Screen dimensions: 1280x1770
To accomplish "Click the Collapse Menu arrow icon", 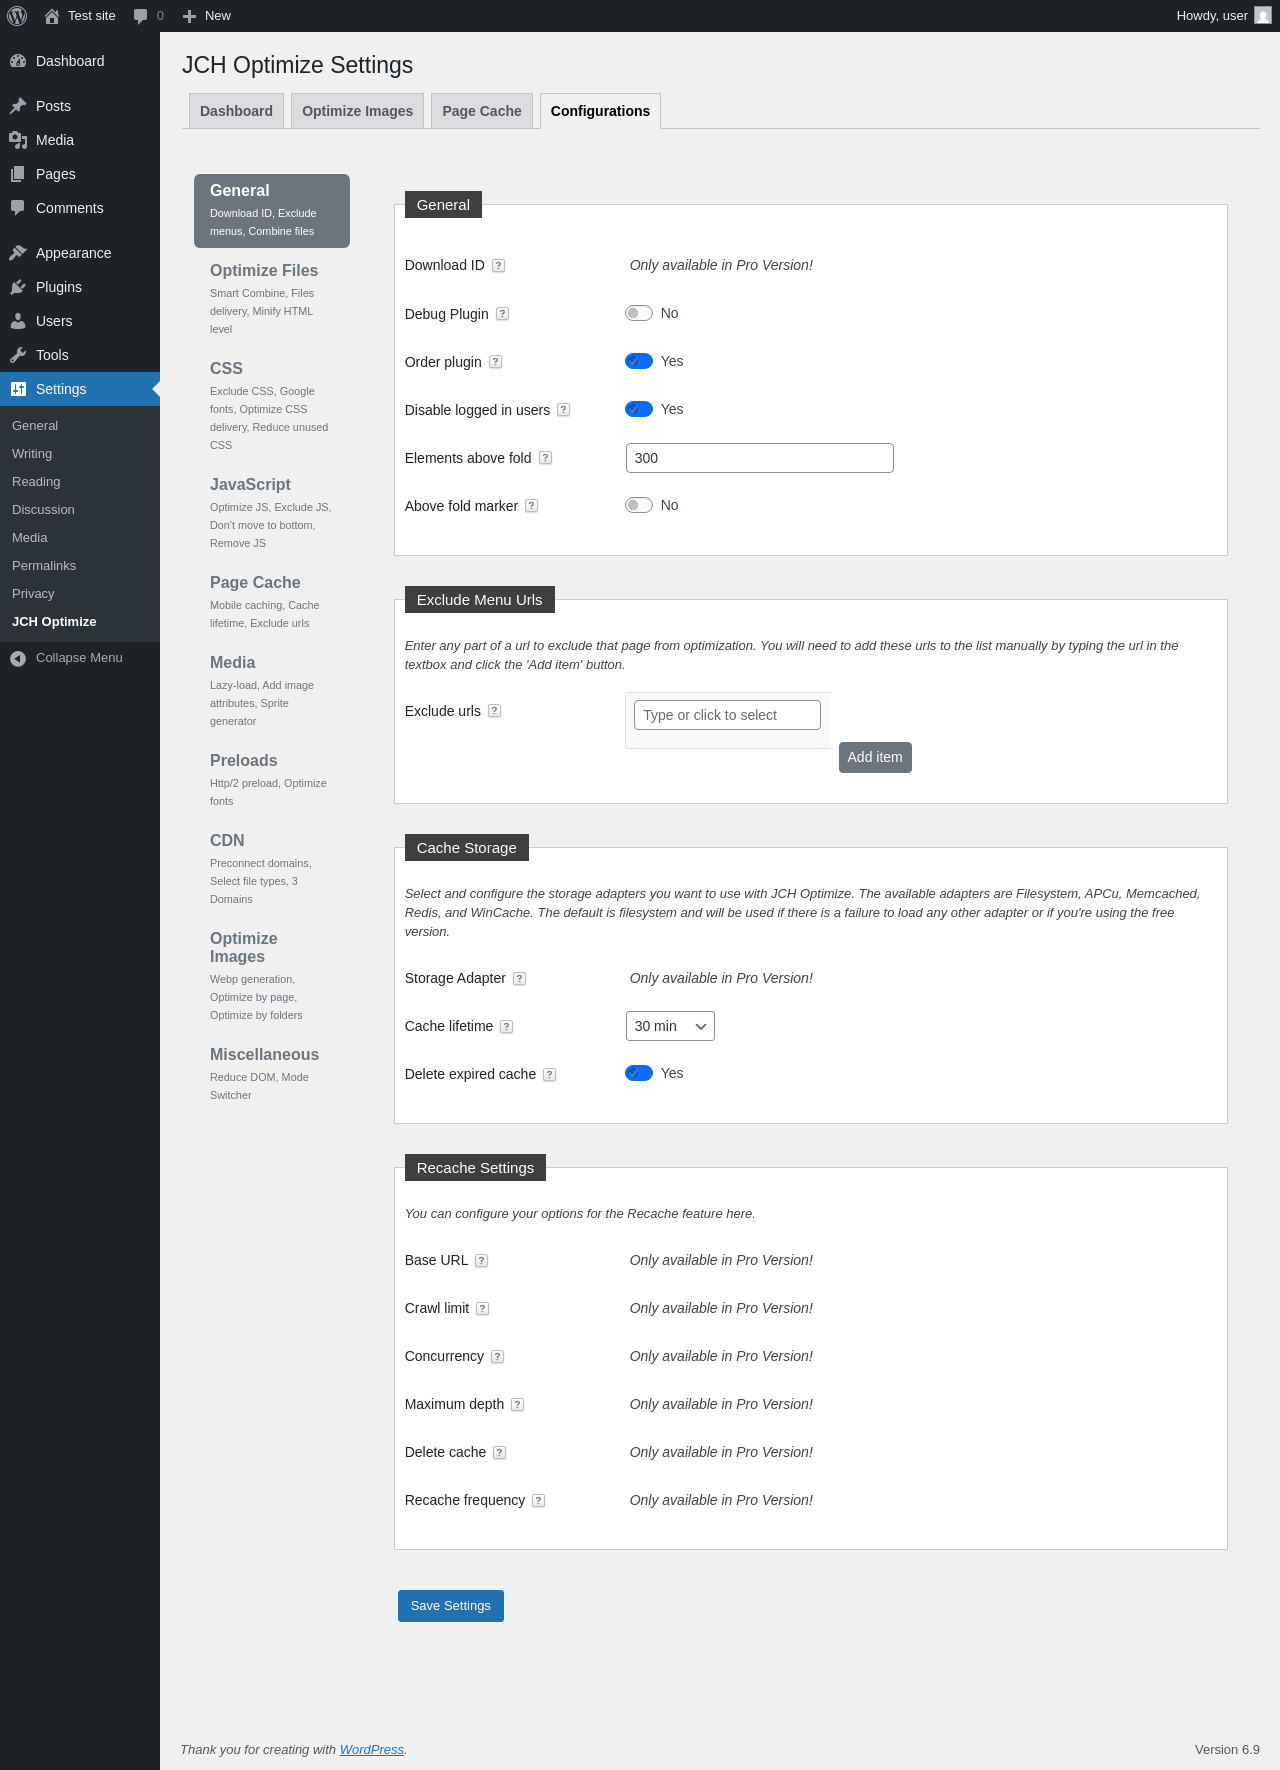I will [18, 658].
